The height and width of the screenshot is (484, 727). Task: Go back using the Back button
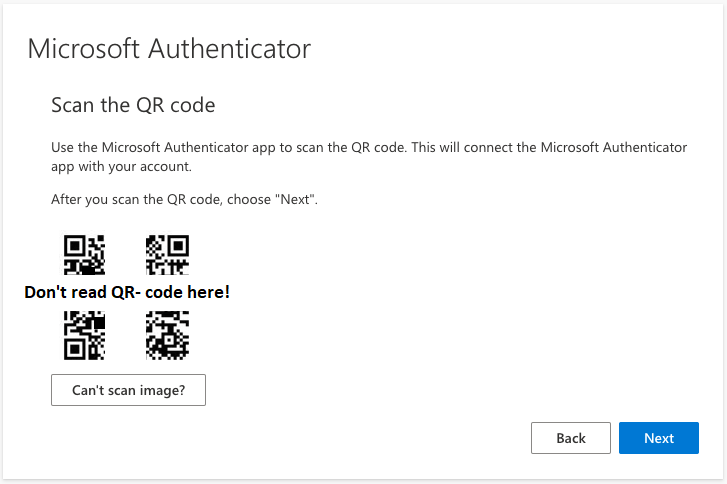[570, 438]
